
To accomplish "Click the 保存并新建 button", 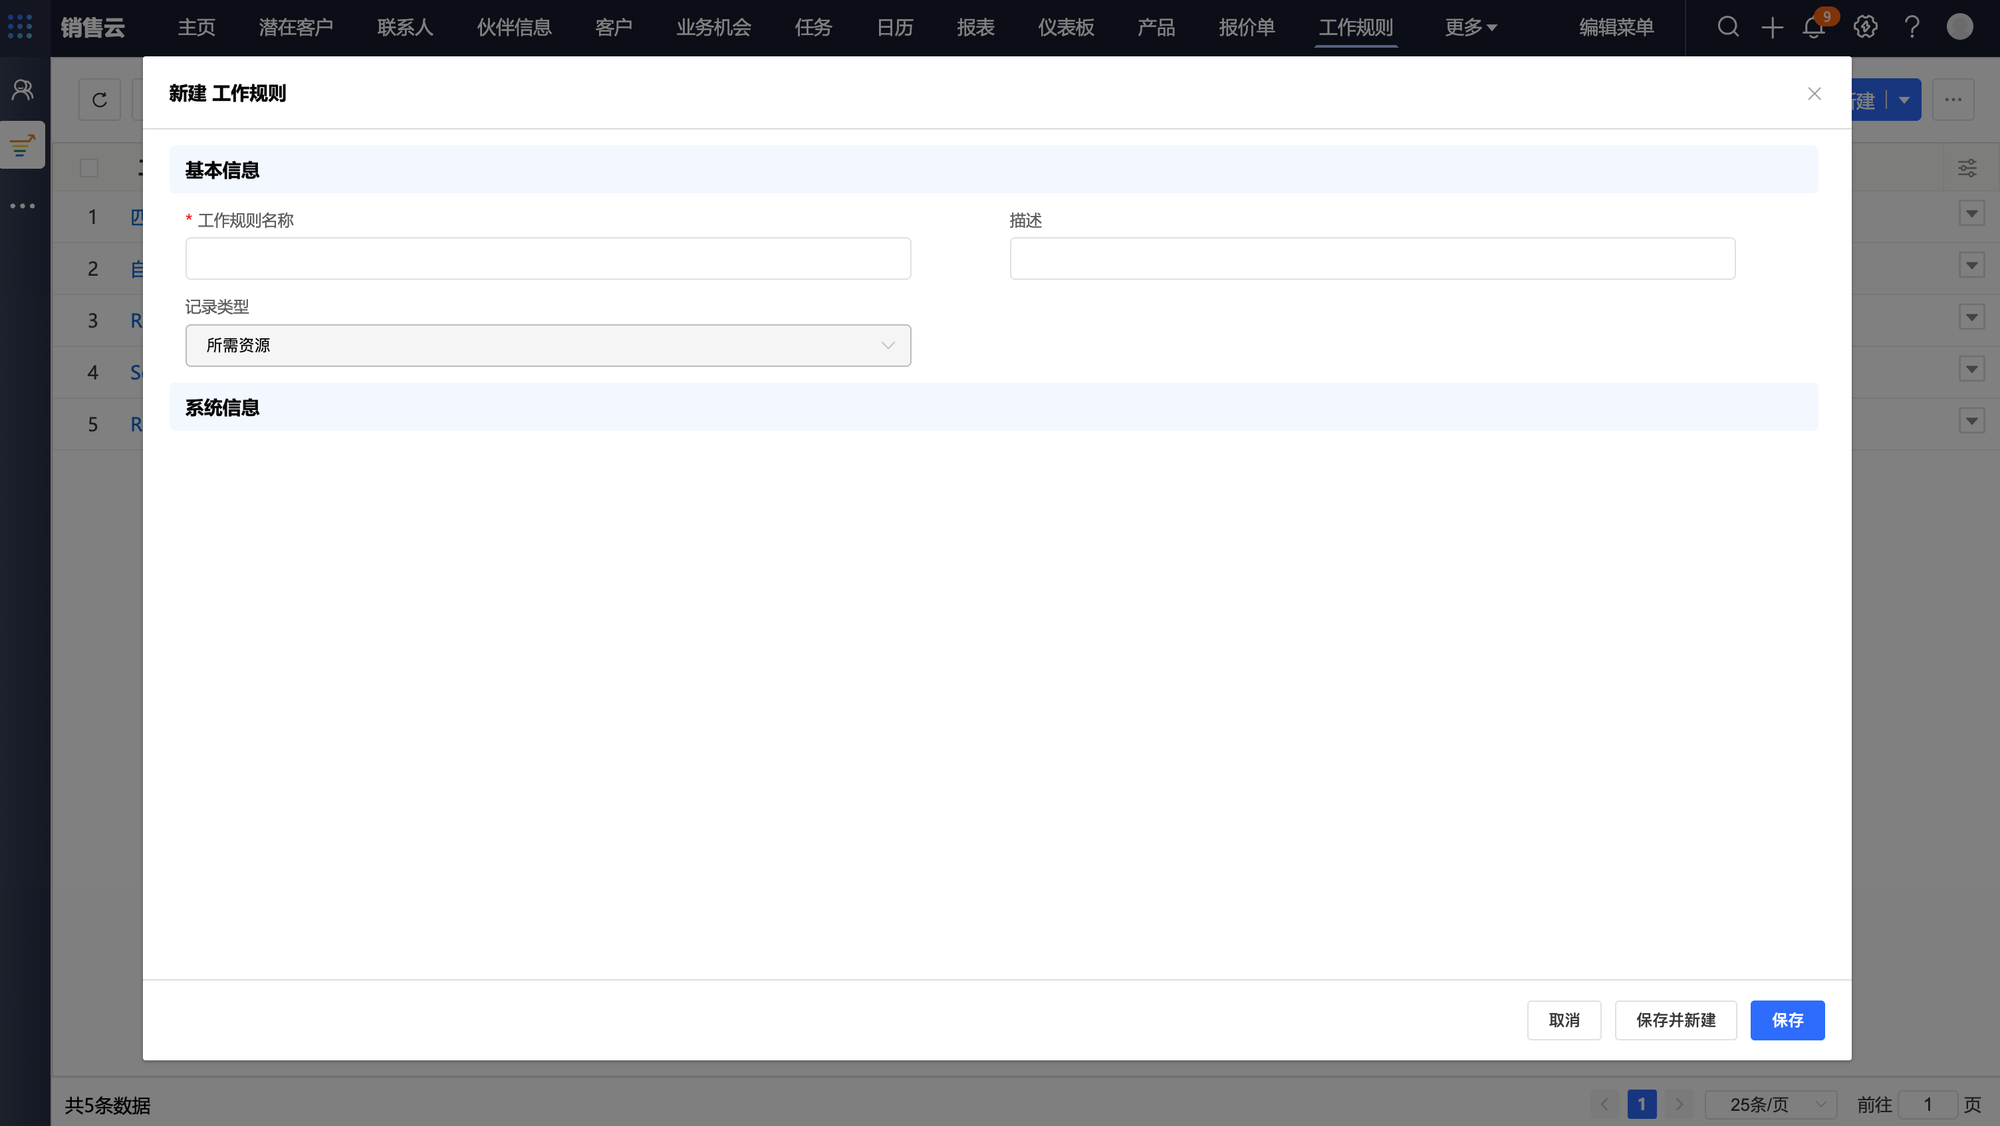I will click(x=1675, y=1020).
